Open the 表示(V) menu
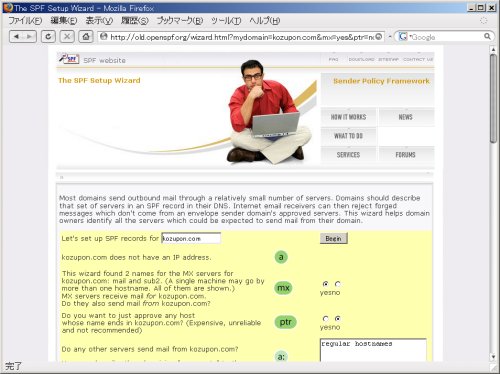The height and width of the screenshot is (374, 500). (99, 21)
